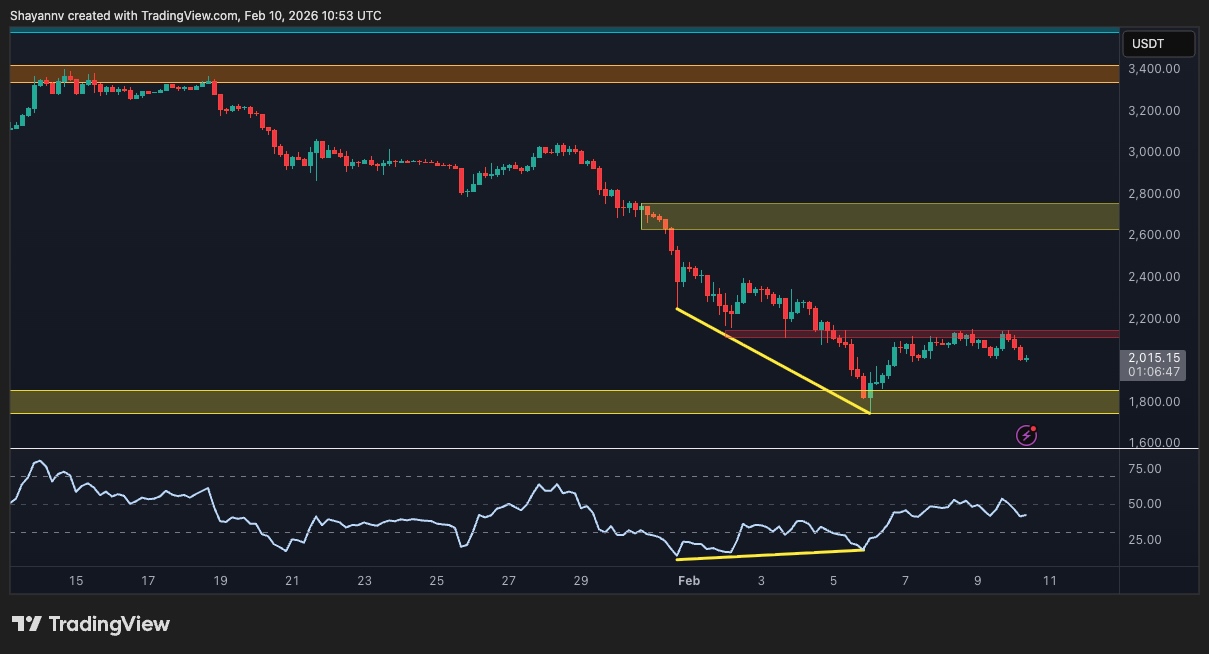Screen dimensions: 1209x654
Task: Click date label 15 on time axis
Action: click(x=76, y=581)
